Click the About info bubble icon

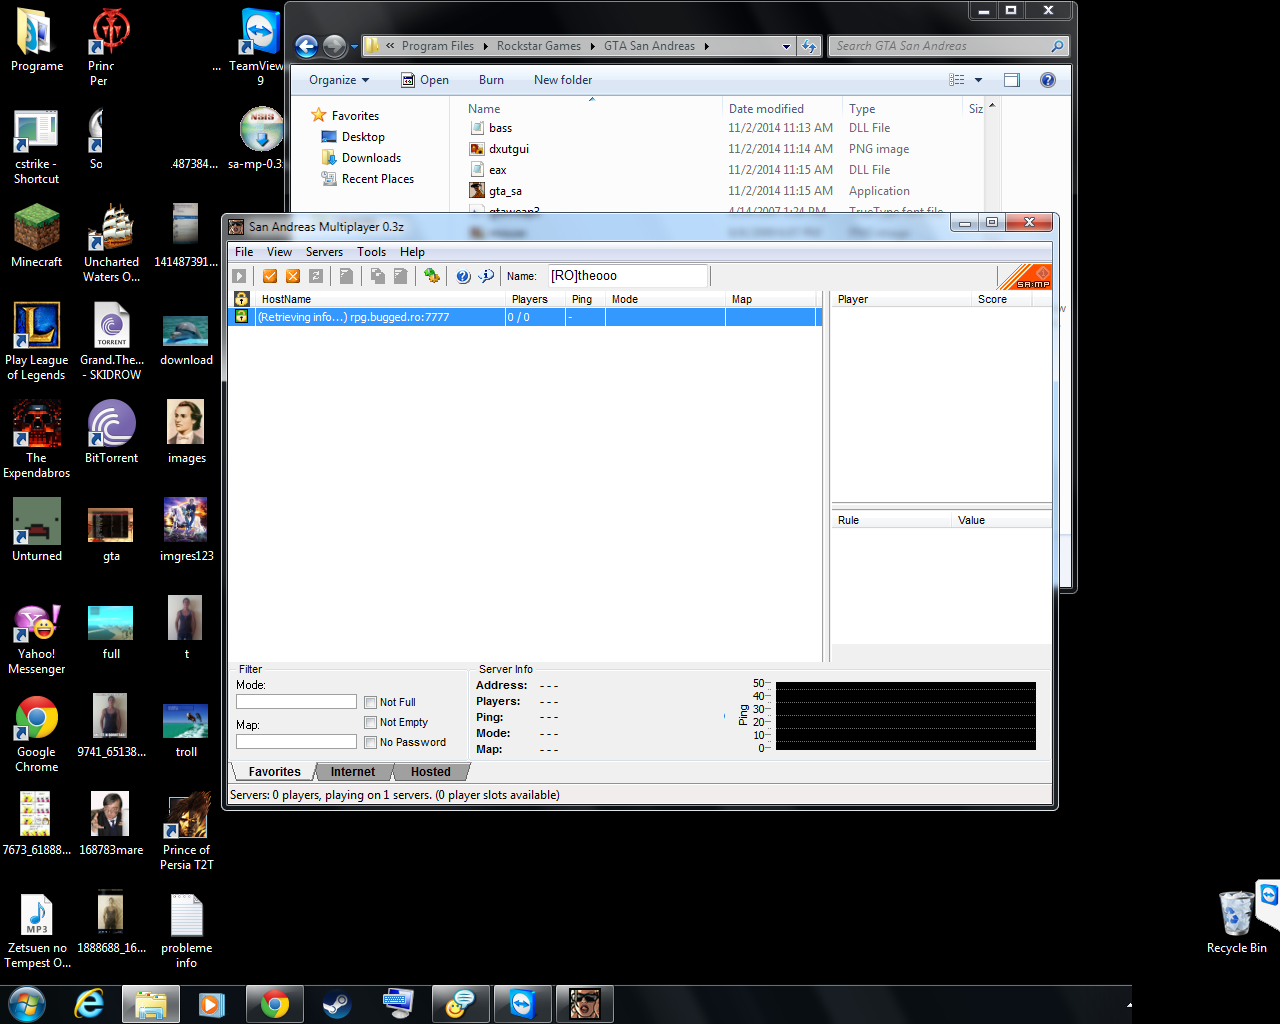coord(486,276)
